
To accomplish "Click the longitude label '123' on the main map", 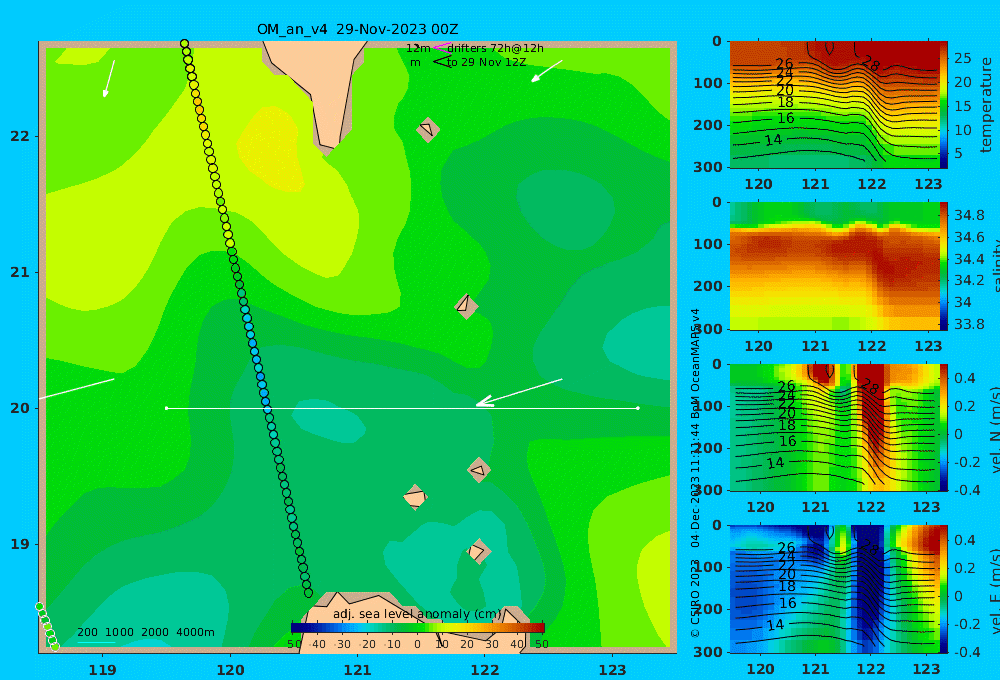I will click(613, 670).
